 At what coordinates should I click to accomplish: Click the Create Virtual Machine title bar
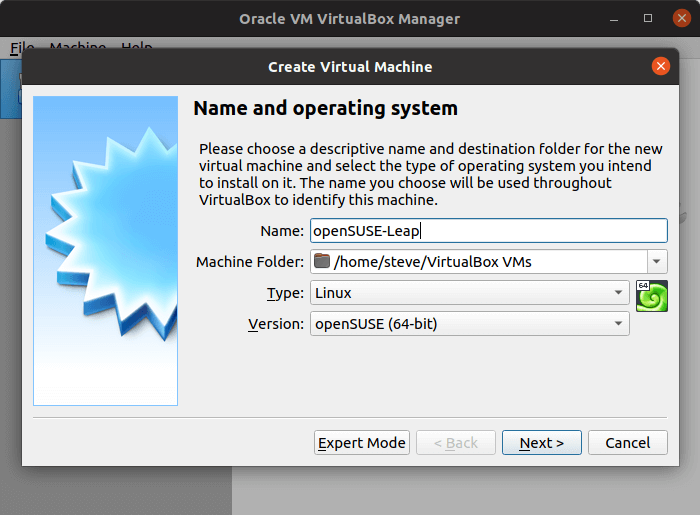[x=350, y=66]
